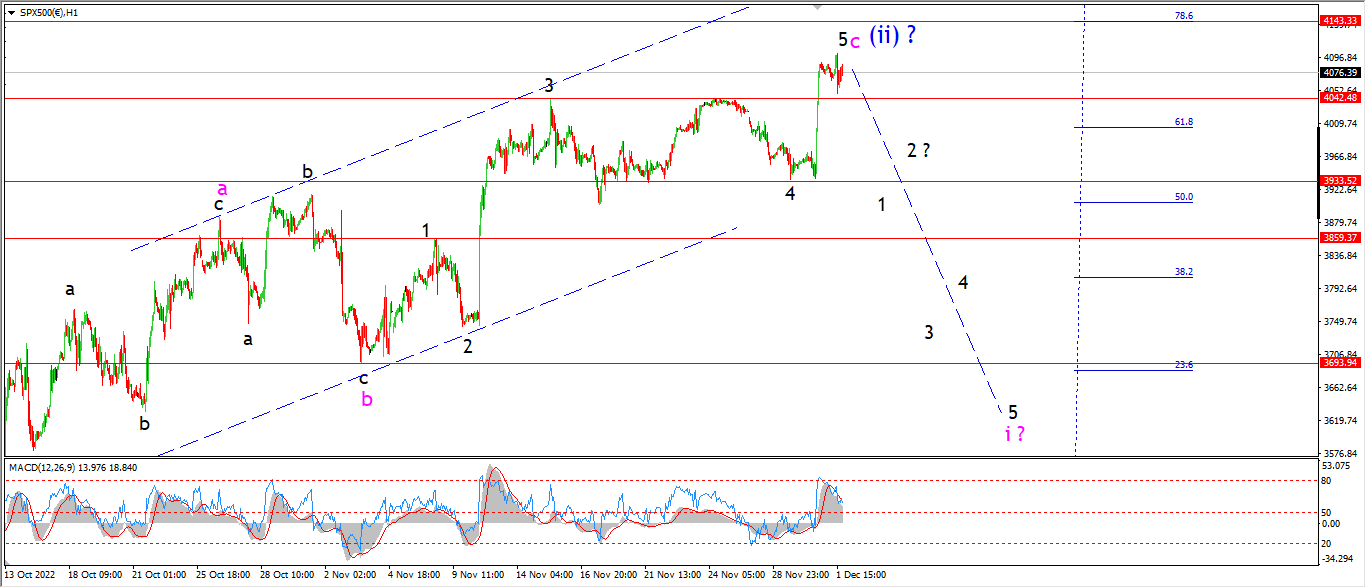Open the SPX500(€),H1 chart dropdown arrow
1366x588 pixels.
tap(11, 13)
